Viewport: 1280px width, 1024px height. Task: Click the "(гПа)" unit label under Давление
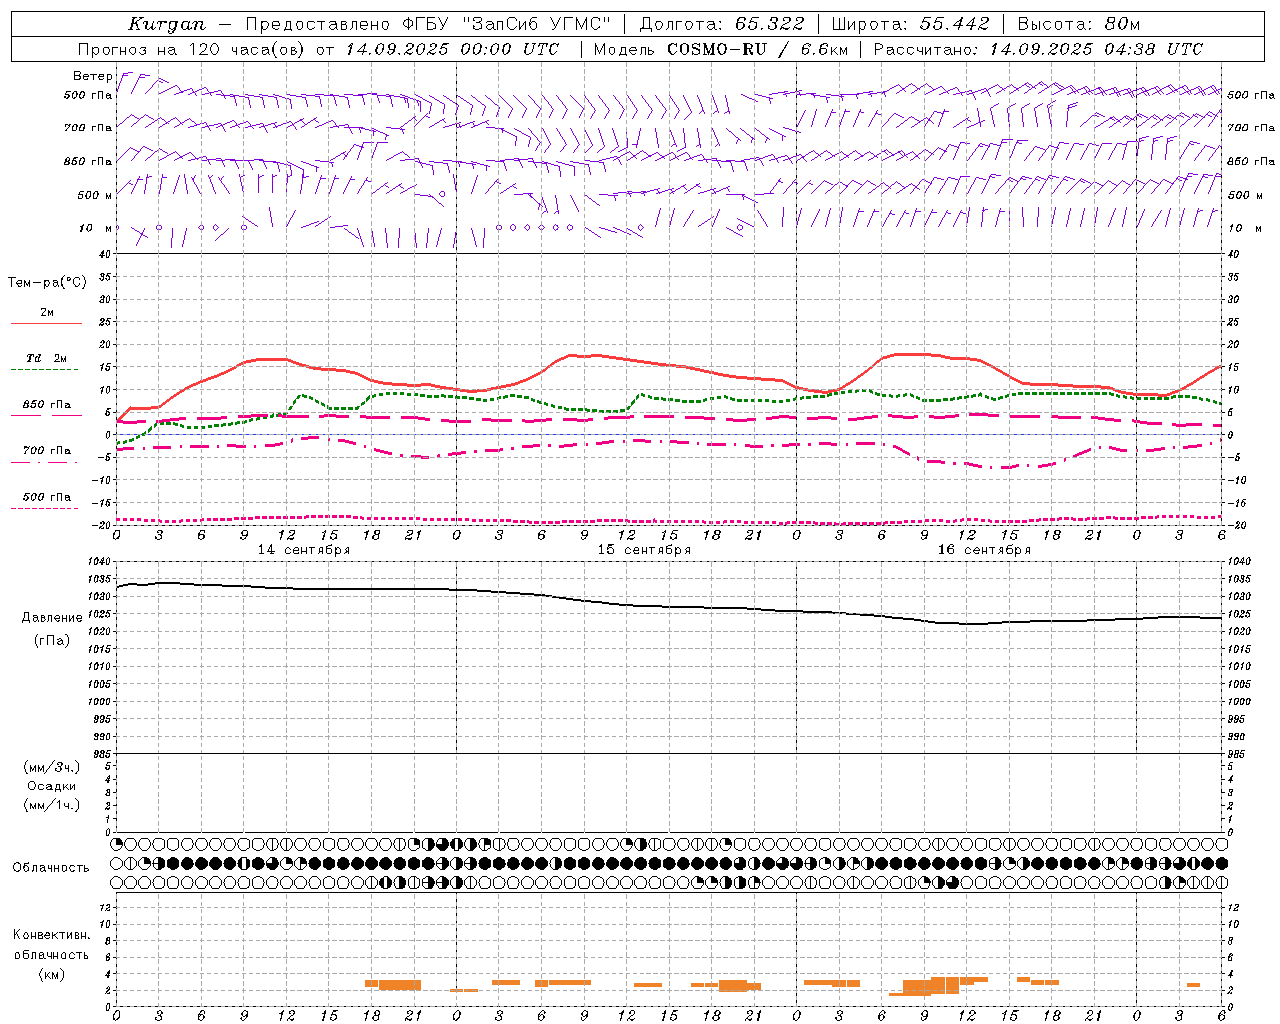[x=52, y=641]
